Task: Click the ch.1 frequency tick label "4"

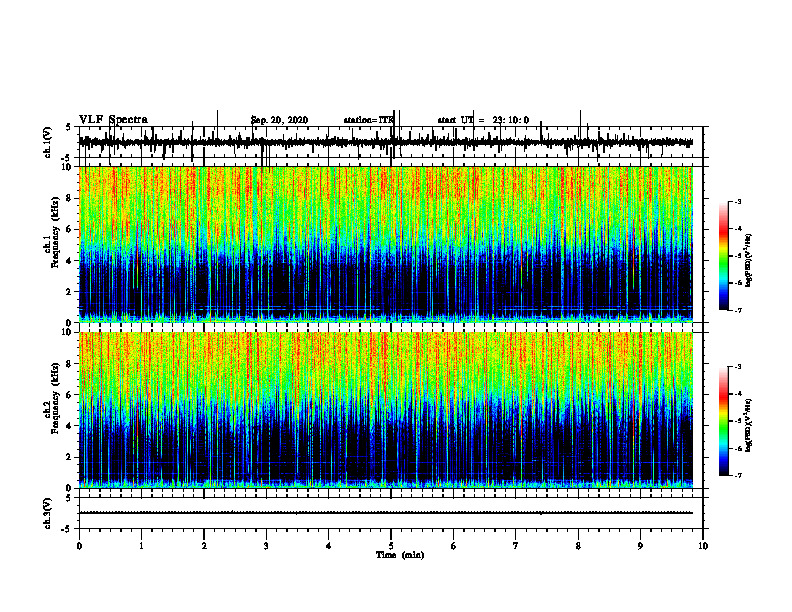Action: (70, 261)
